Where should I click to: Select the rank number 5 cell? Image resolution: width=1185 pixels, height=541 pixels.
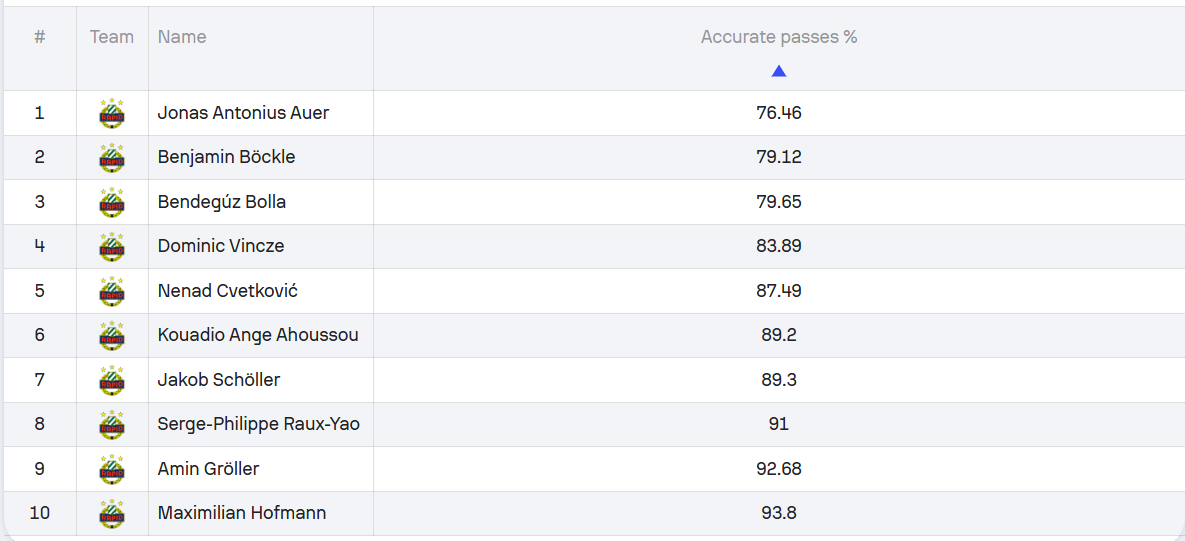click(39, 291)
